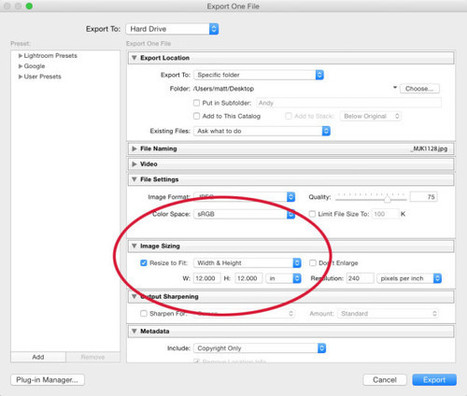Toggle Add to Stack checkbox
Viewport: 467px width, 396px height.
click(x=288, y=116)
